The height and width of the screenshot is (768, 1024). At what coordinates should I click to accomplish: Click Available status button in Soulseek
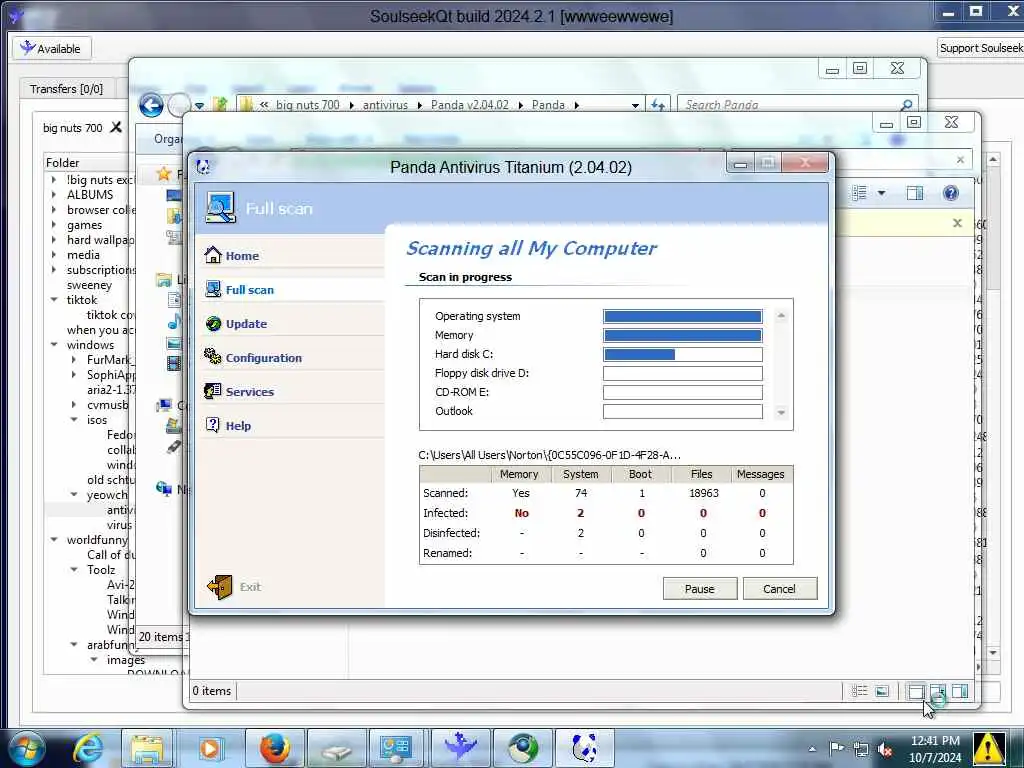[52, 48]
